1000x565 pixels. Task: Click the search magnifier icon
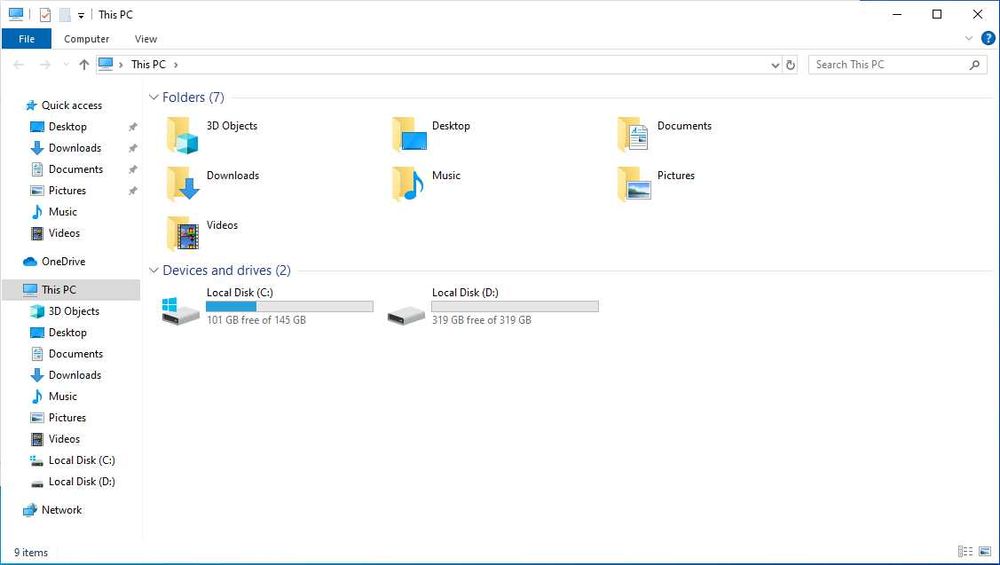pyautogui.click(x=974, y=64)
